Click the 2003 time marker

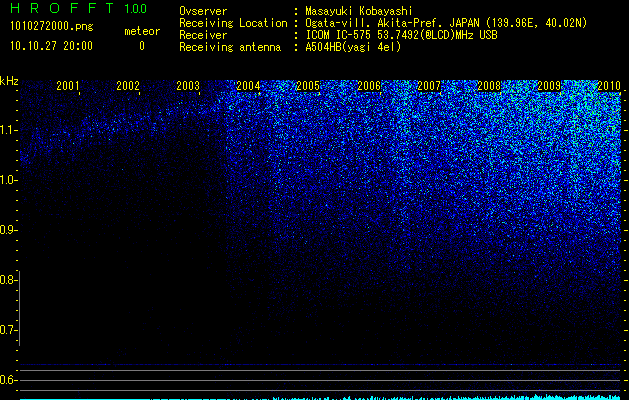point(188,86)
